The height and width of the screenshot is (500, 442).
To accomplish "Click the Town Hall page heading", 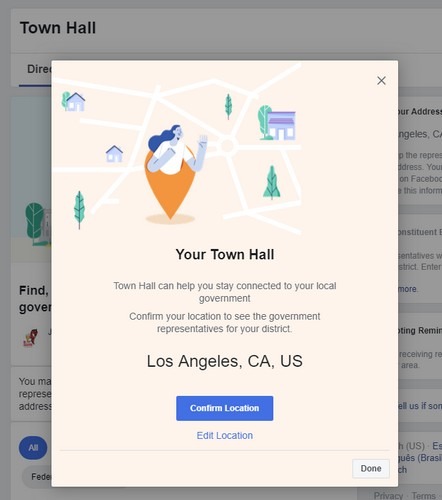I will coord(58,28).
